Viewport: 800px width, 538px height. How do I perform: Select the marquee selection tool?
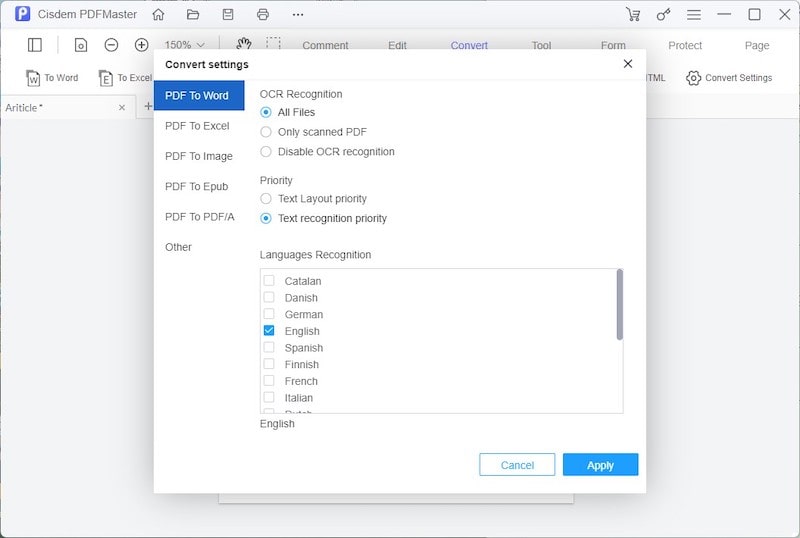click(273, 43)
